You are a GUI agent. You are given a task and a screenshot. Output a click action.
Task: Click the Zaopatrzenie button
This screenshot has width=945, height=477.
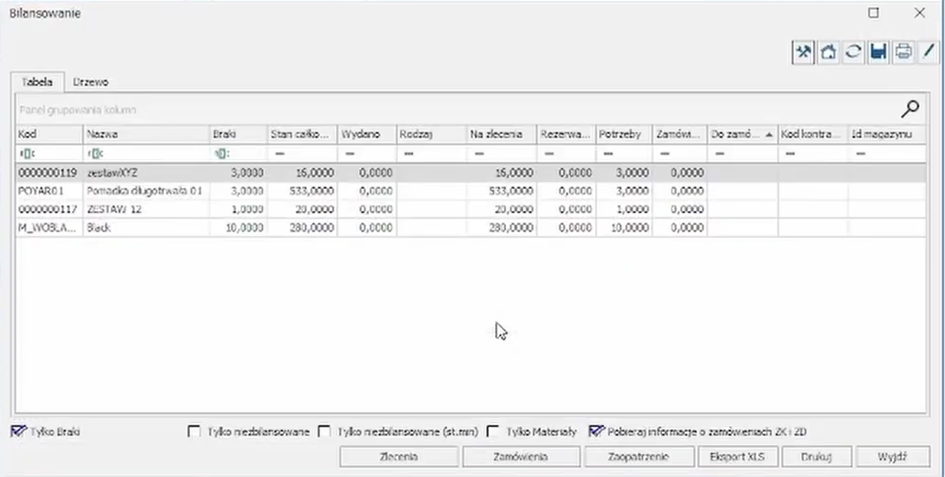639,456
